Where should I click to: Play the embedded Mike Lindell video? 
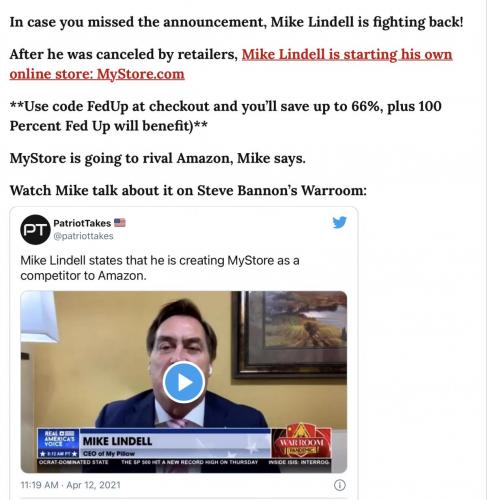184,383
